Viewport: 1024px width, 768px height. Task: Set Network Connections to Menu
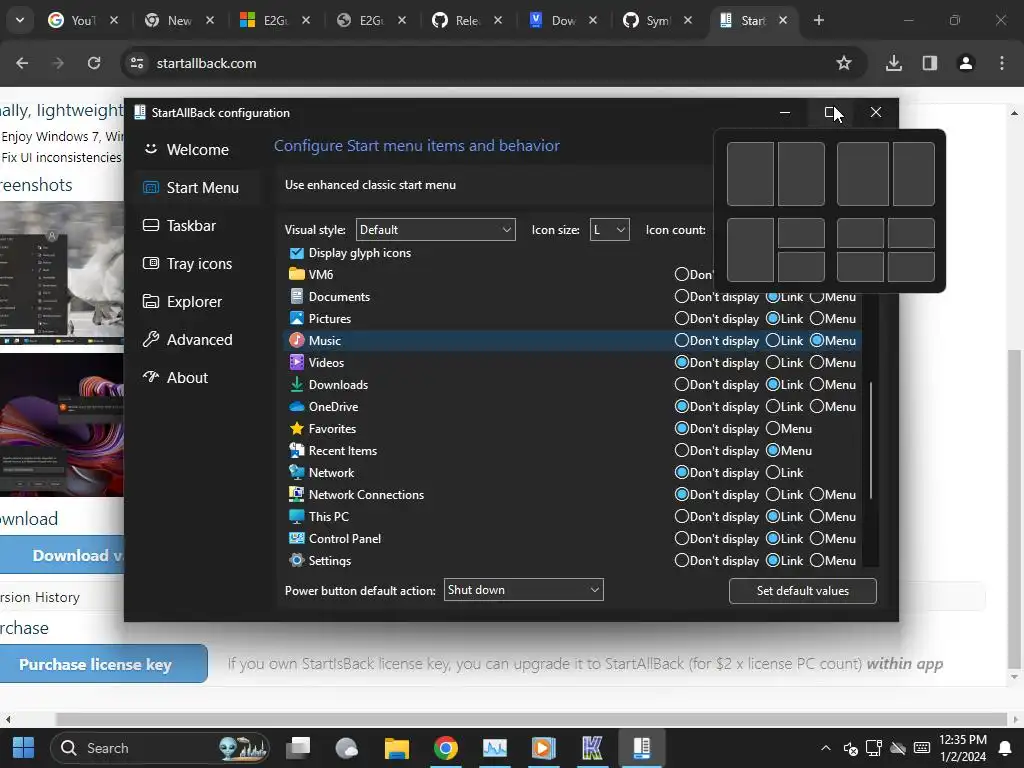pyautogui.click(x=817, y=494)
